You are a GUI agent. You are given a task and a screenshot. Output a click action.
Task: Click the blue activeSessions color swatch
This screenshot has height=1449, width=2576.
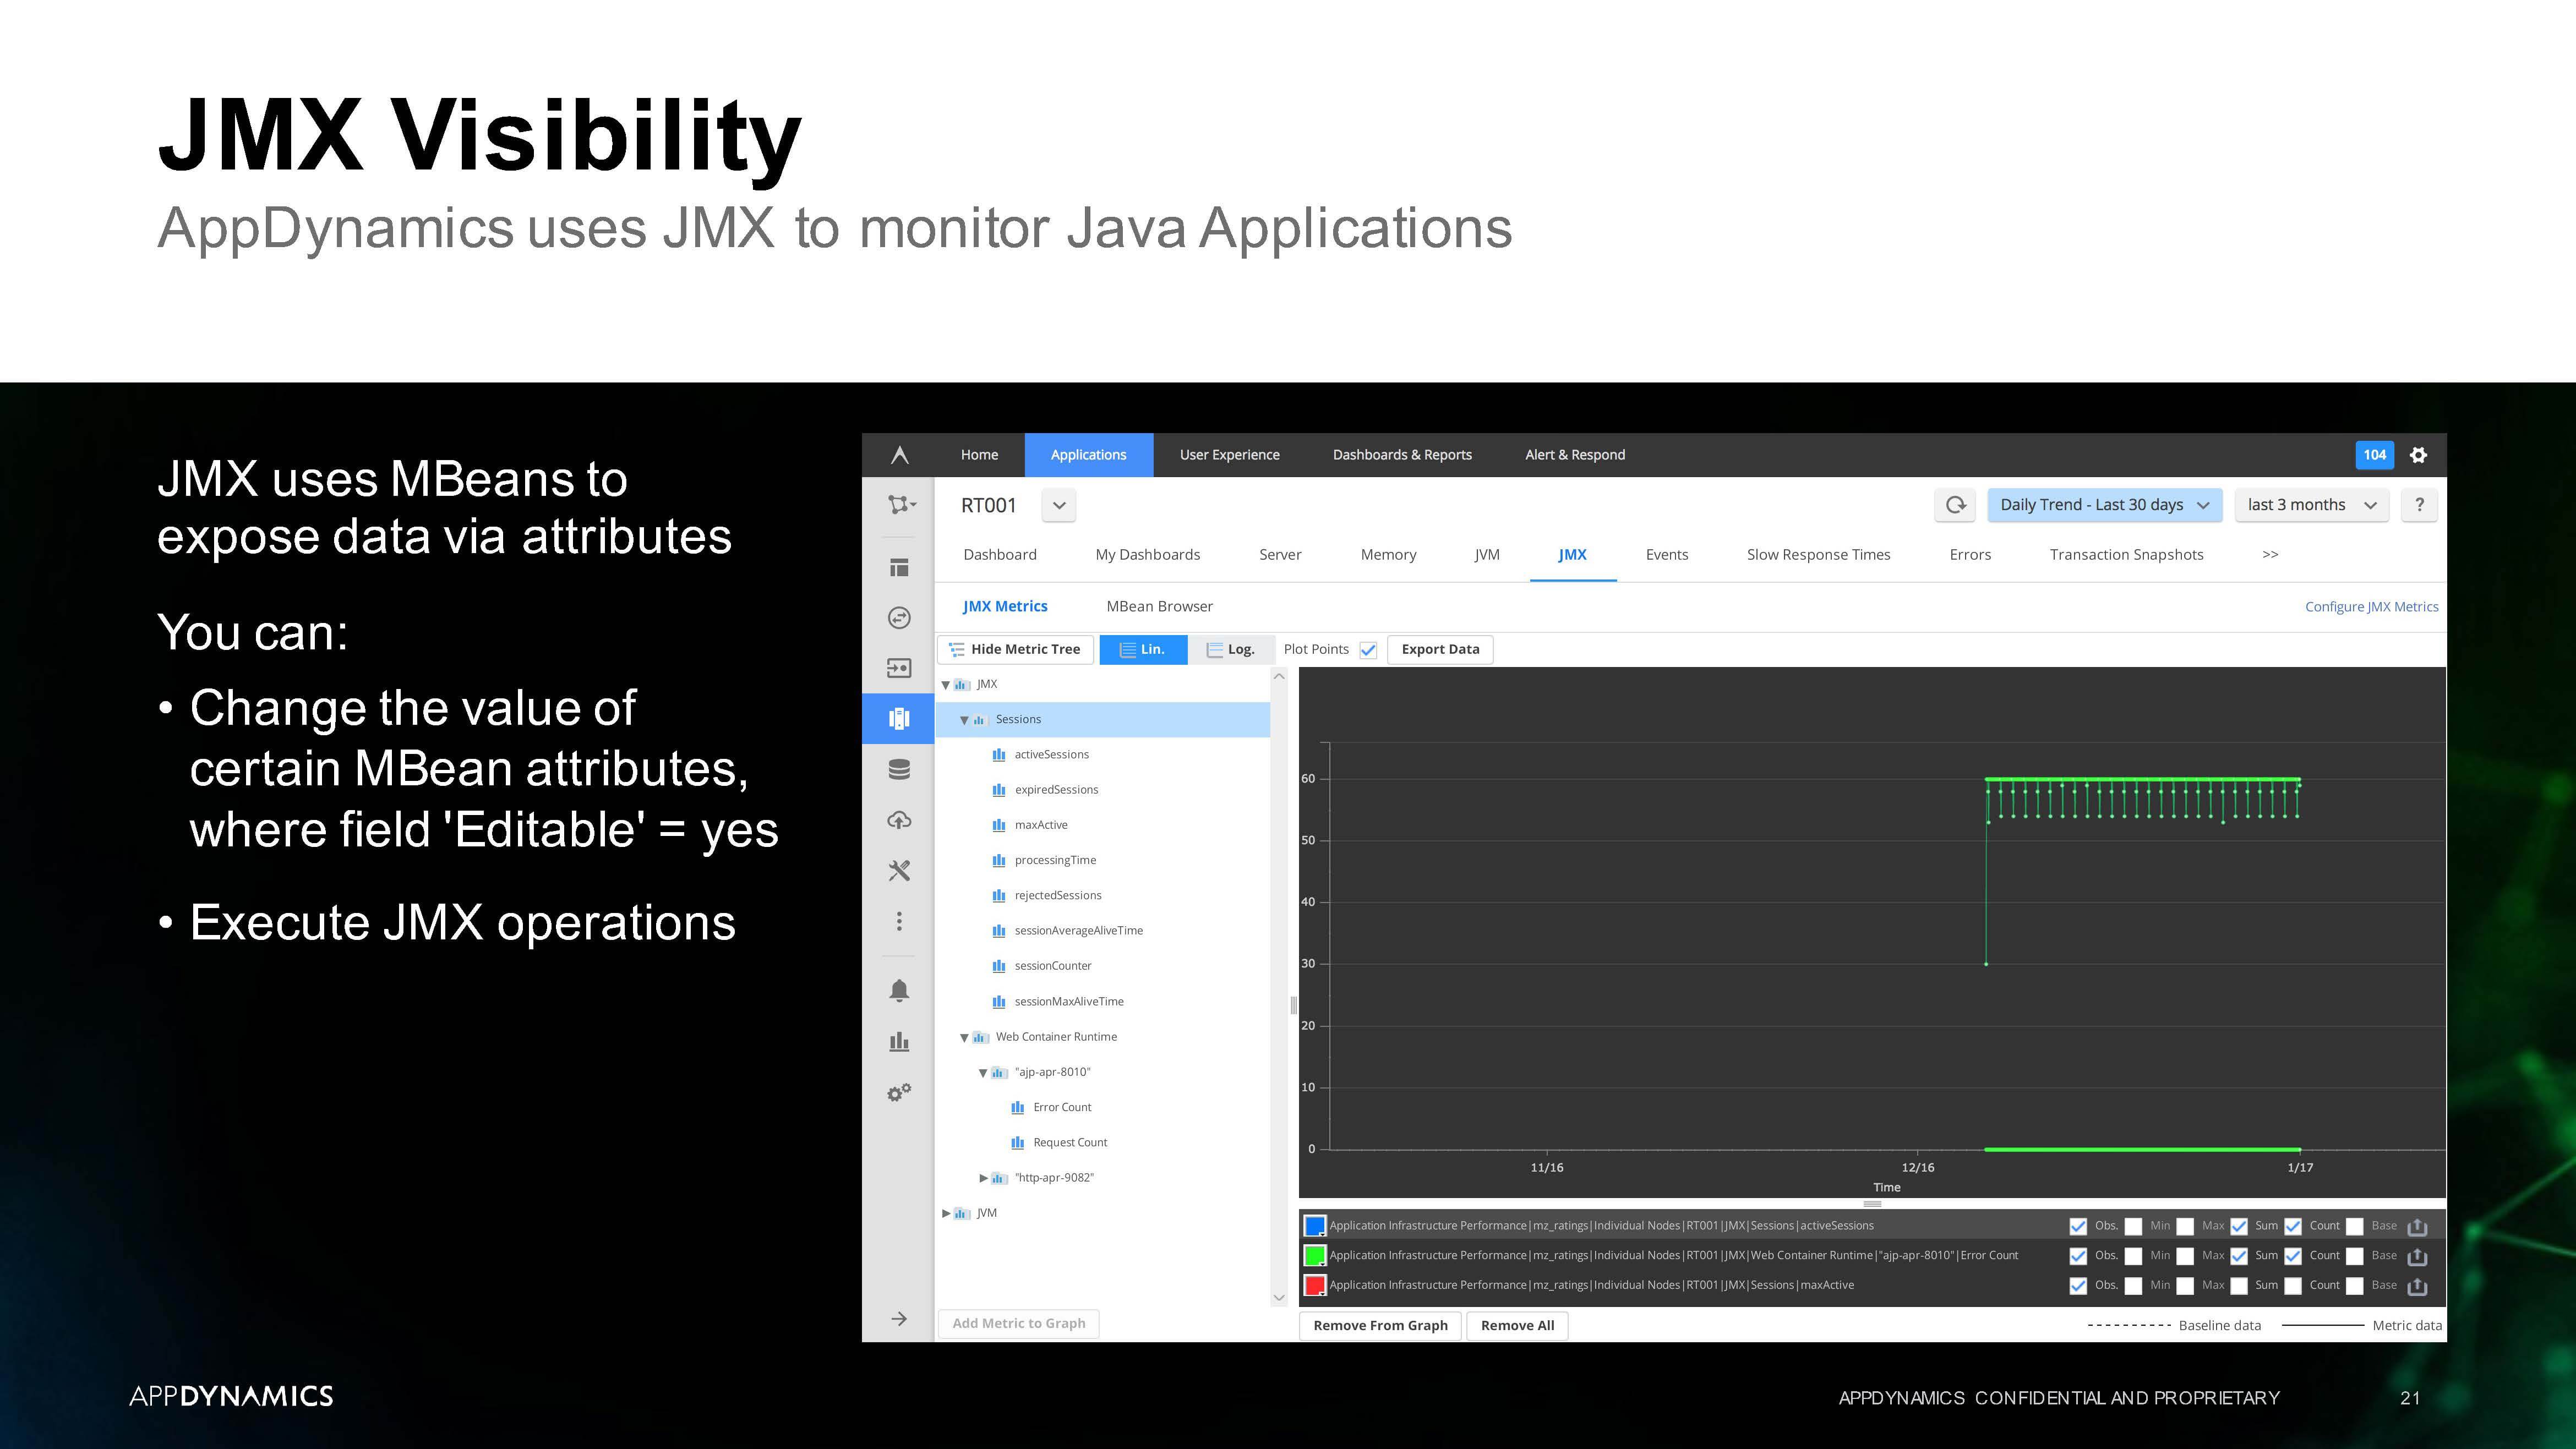(1314, 1226)
